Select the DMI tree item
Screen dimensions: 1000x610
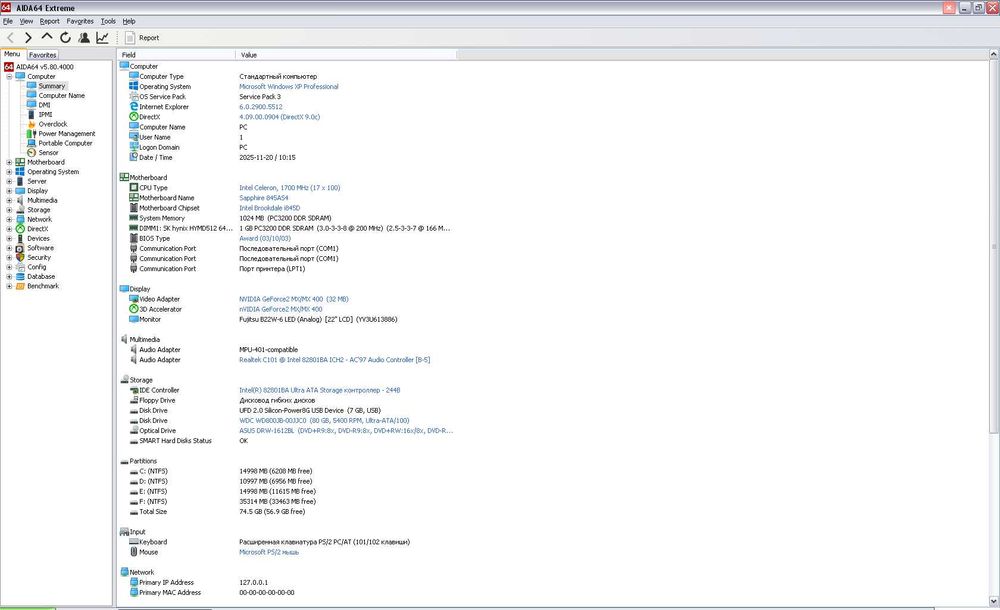click(44, 105)
